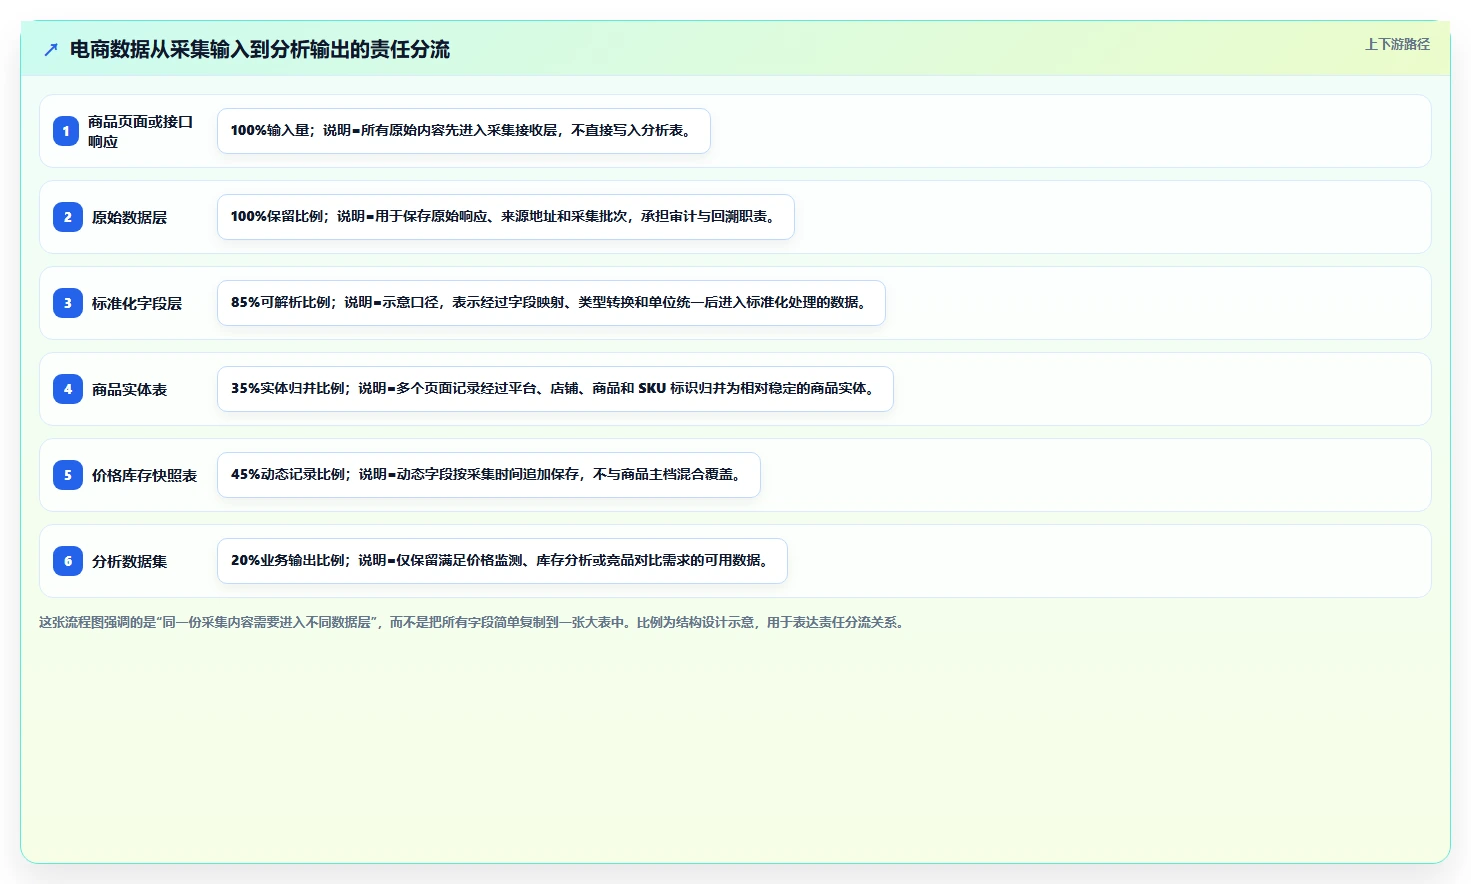Click the 45%动态记录比例 description box
The width and height of the screenshot is (1471, 884).
coord(489,475)
